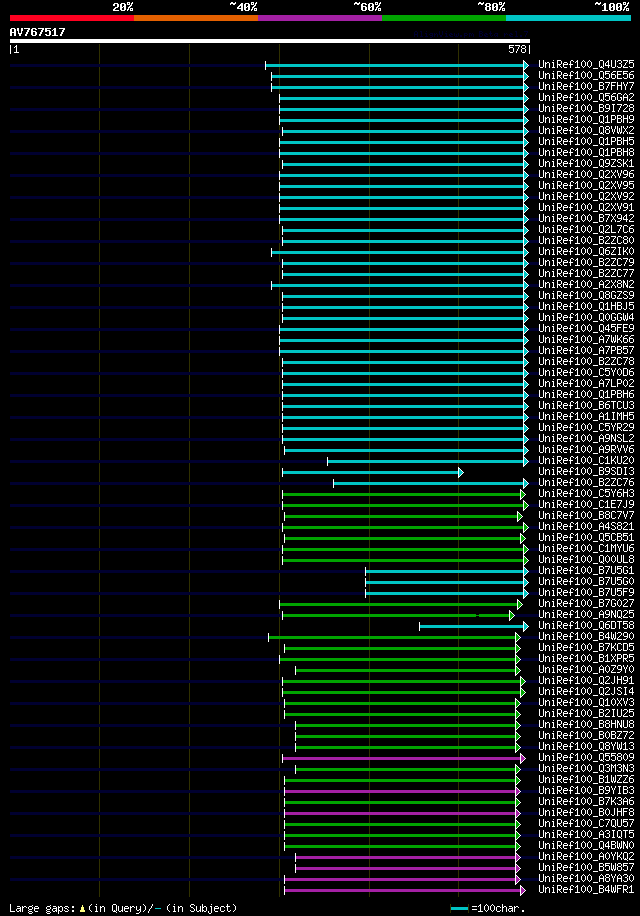The width and height of the screenshot is (640, 916).
Task: Select the UniRef100_A7LP02 entry
Action: 586,384
